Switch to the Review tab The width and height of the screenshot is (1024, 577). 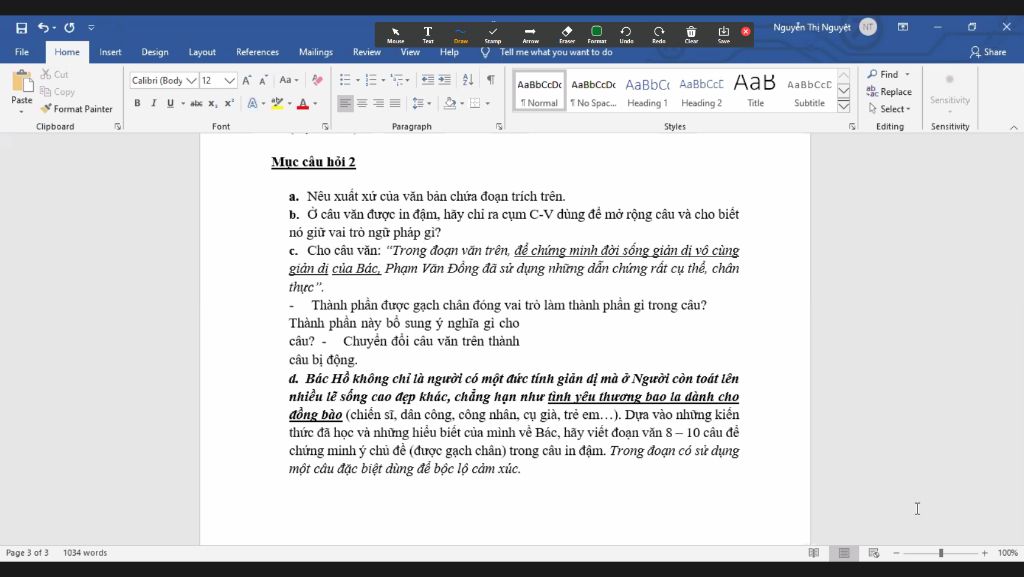[366, 52]
